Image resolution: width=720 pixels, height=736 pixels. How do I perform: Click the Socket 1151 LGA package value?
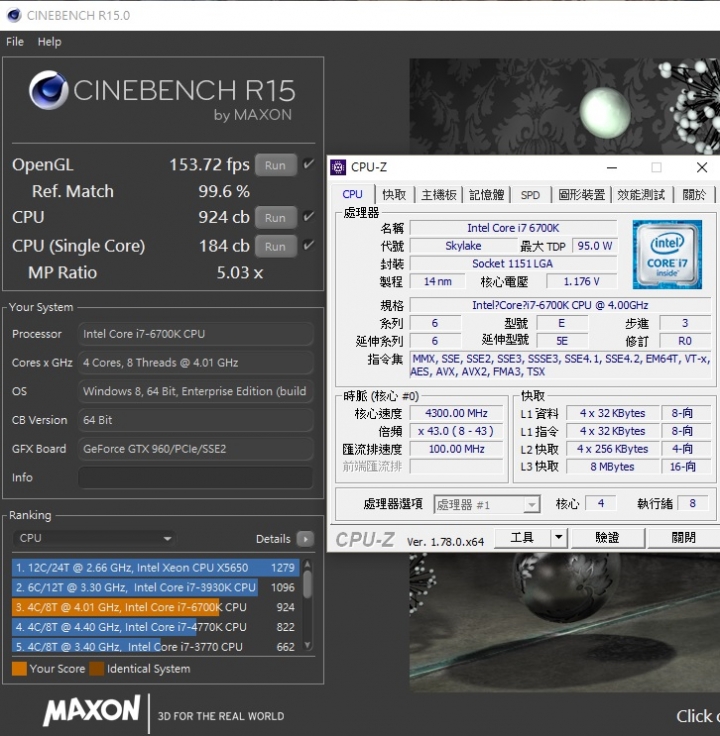click(x=513, y=264)
